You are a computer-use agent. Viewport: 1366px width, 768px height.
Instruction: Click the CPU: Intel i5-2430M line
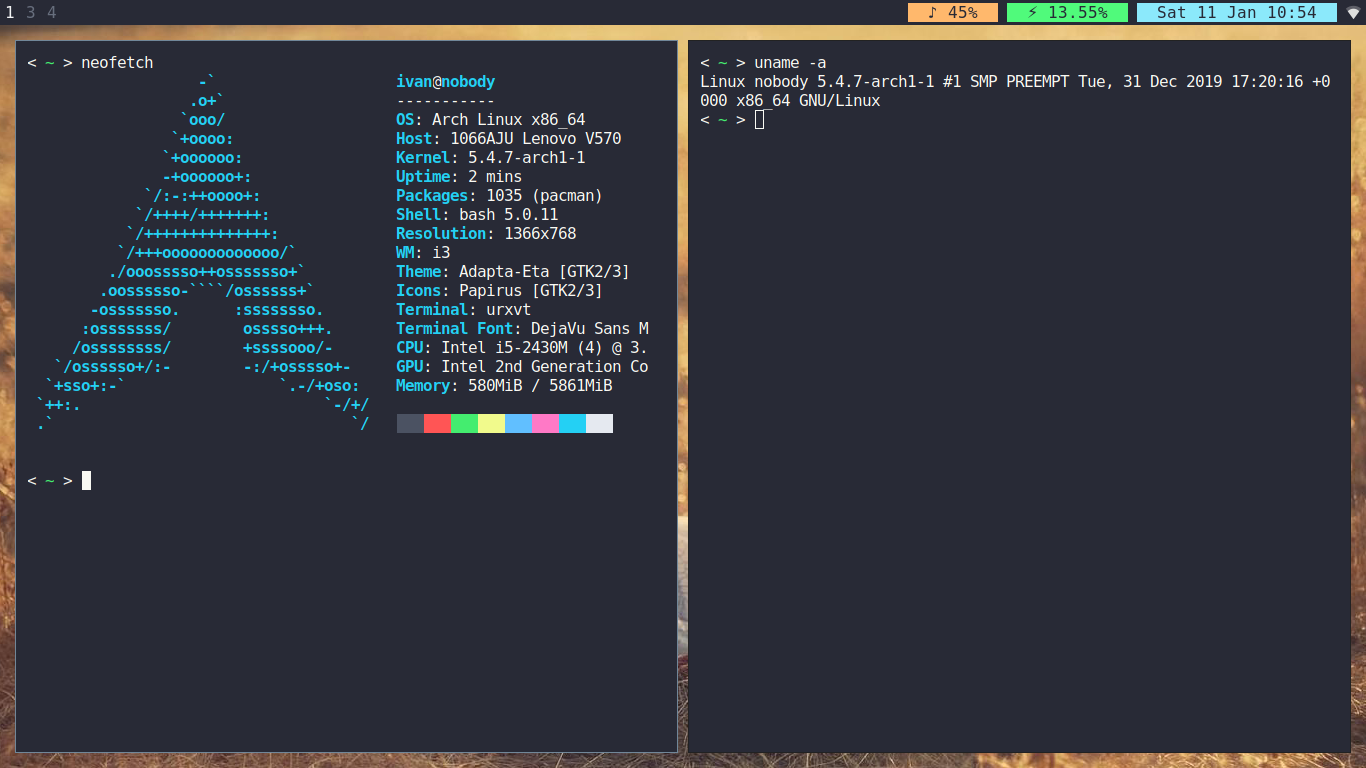click(x=522, y=348)
